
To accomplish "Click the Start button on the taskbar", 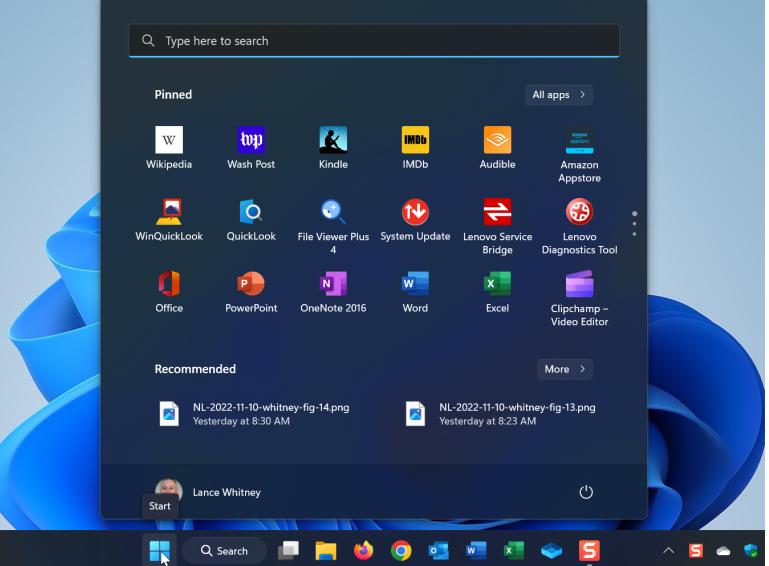I will click(159, 551).
